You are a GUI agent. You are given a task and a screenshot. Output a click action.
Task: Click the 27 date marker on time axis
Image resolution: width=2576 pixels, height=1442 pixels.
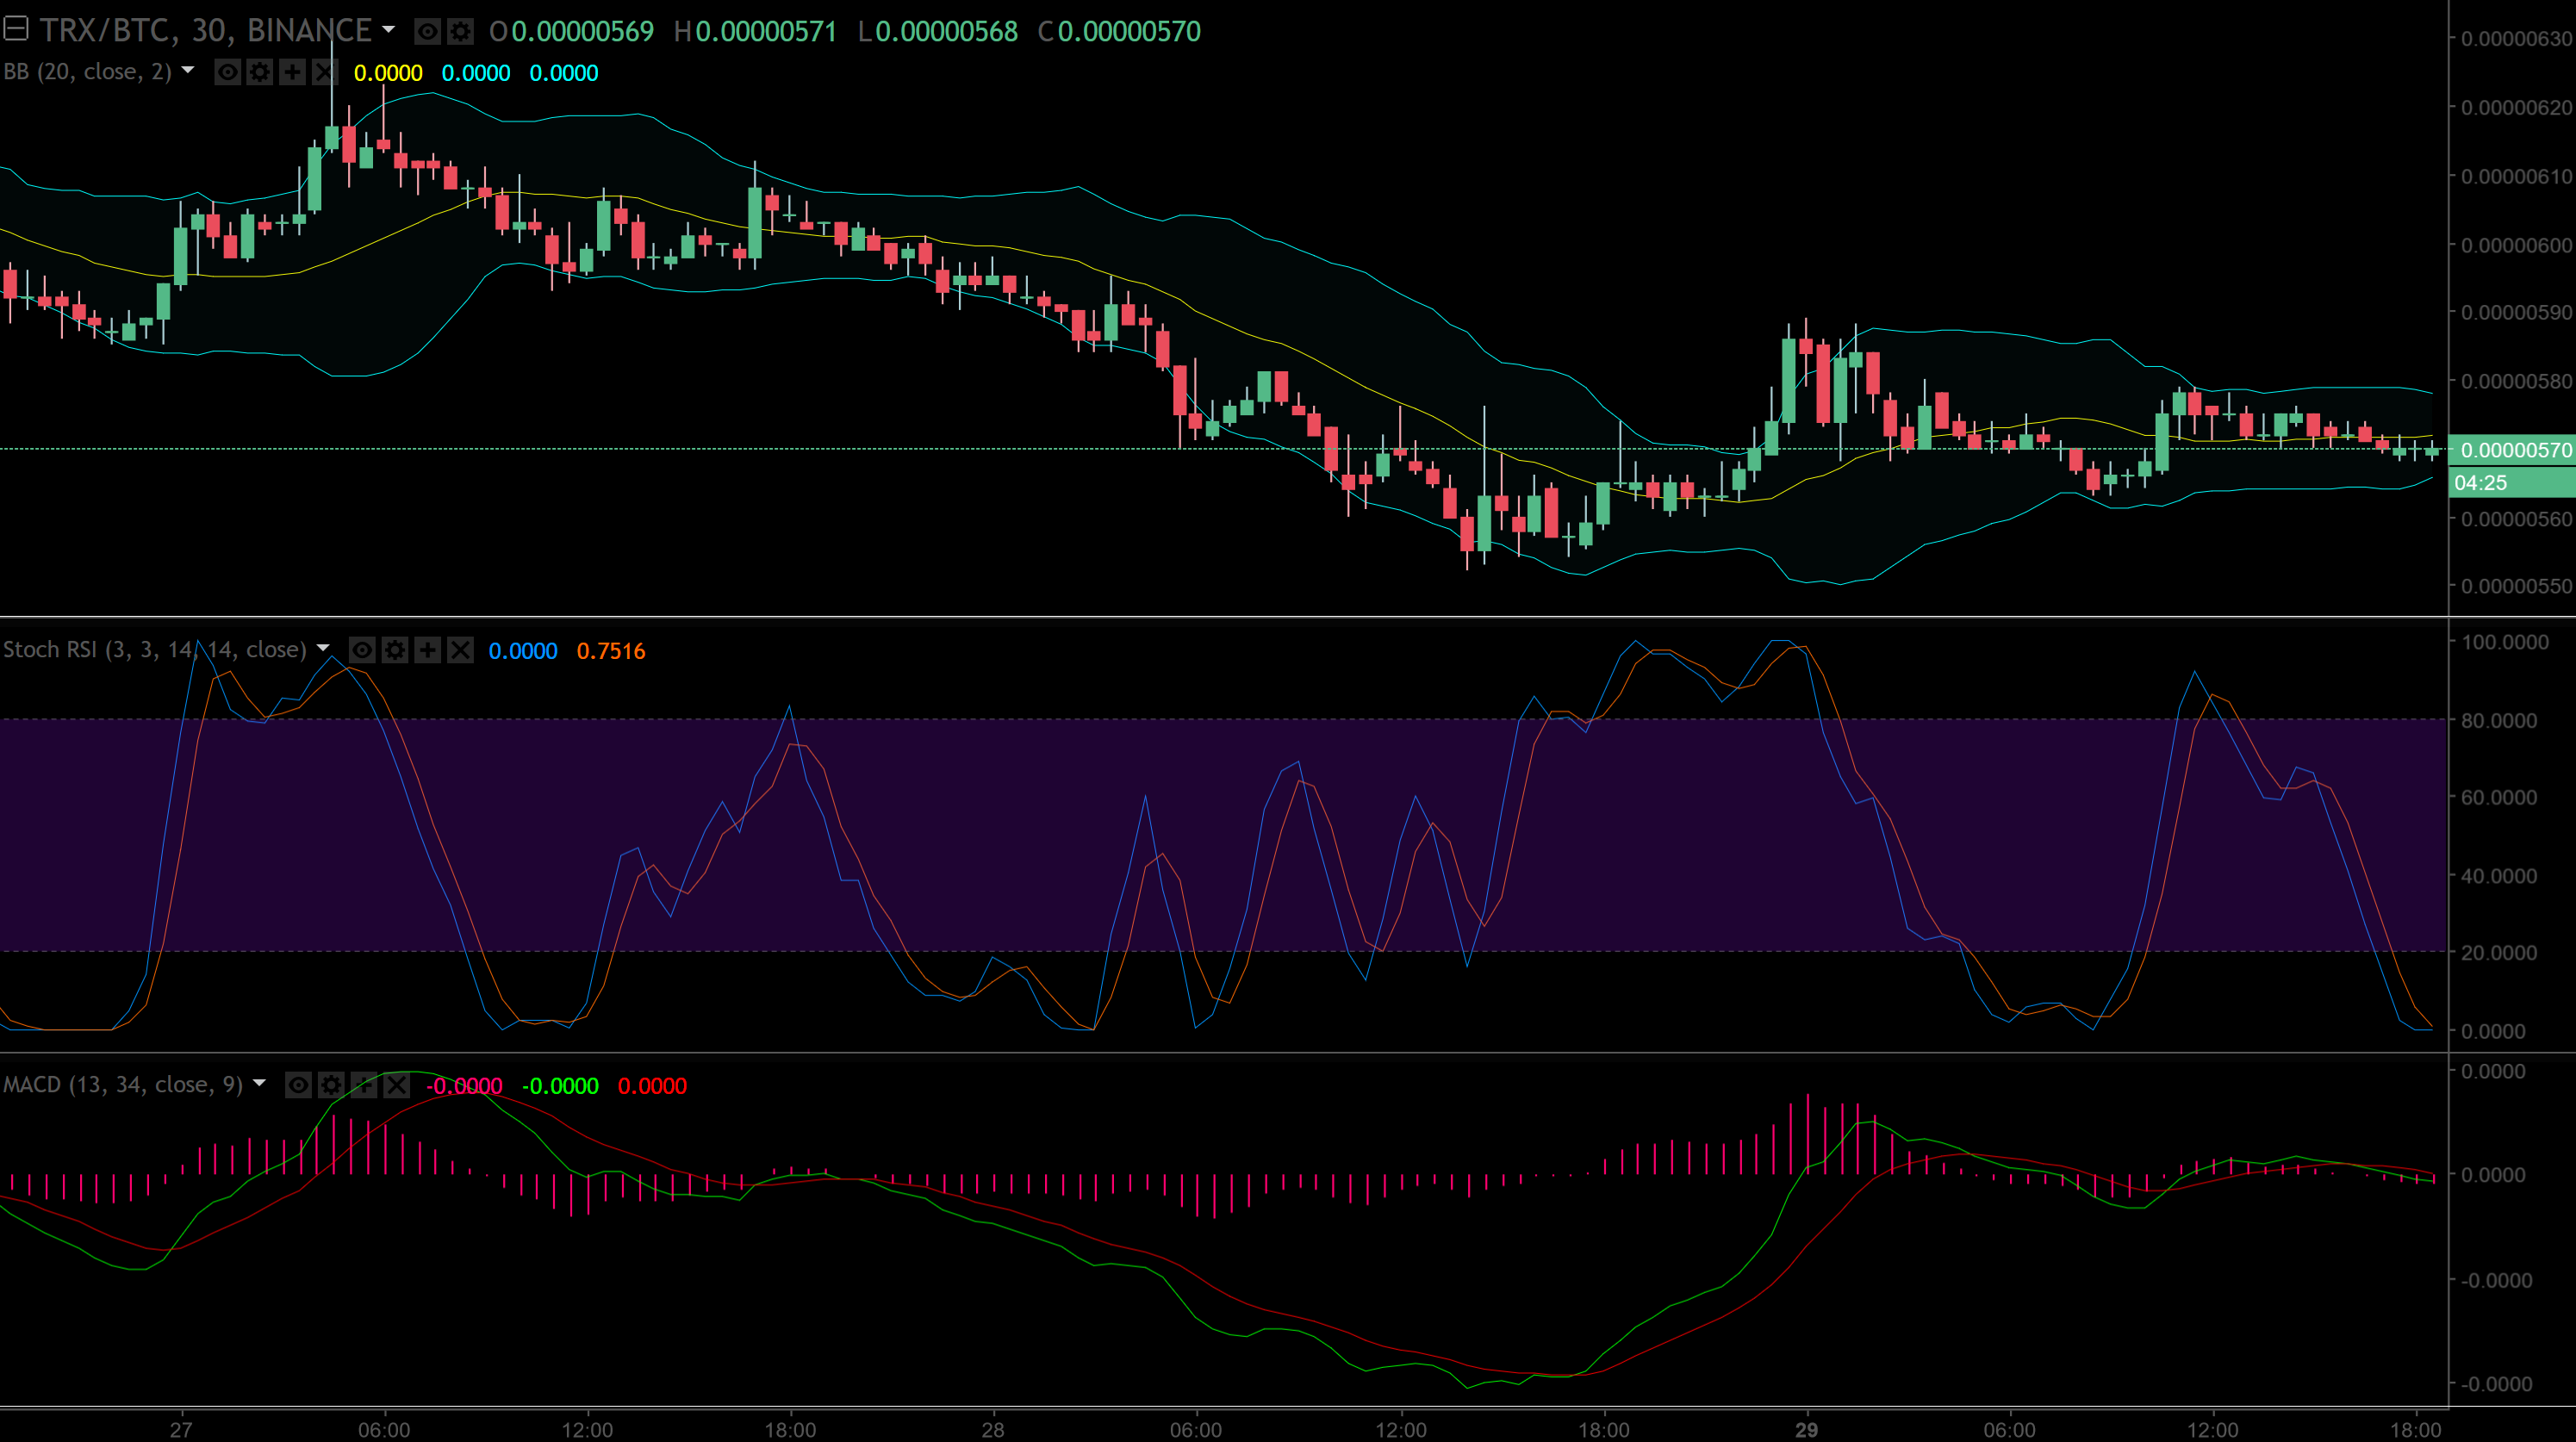180,1429
